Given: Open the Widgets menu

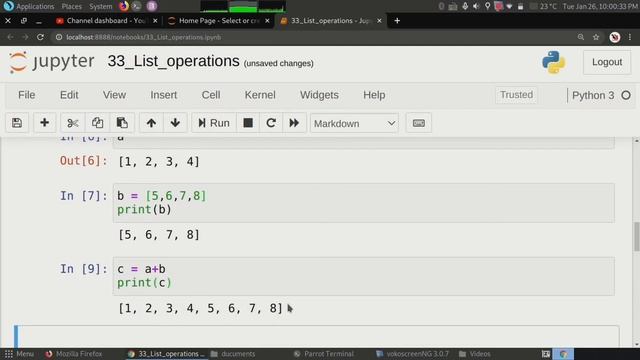Looking at the screenshot, I should click(x=319, y=95).
